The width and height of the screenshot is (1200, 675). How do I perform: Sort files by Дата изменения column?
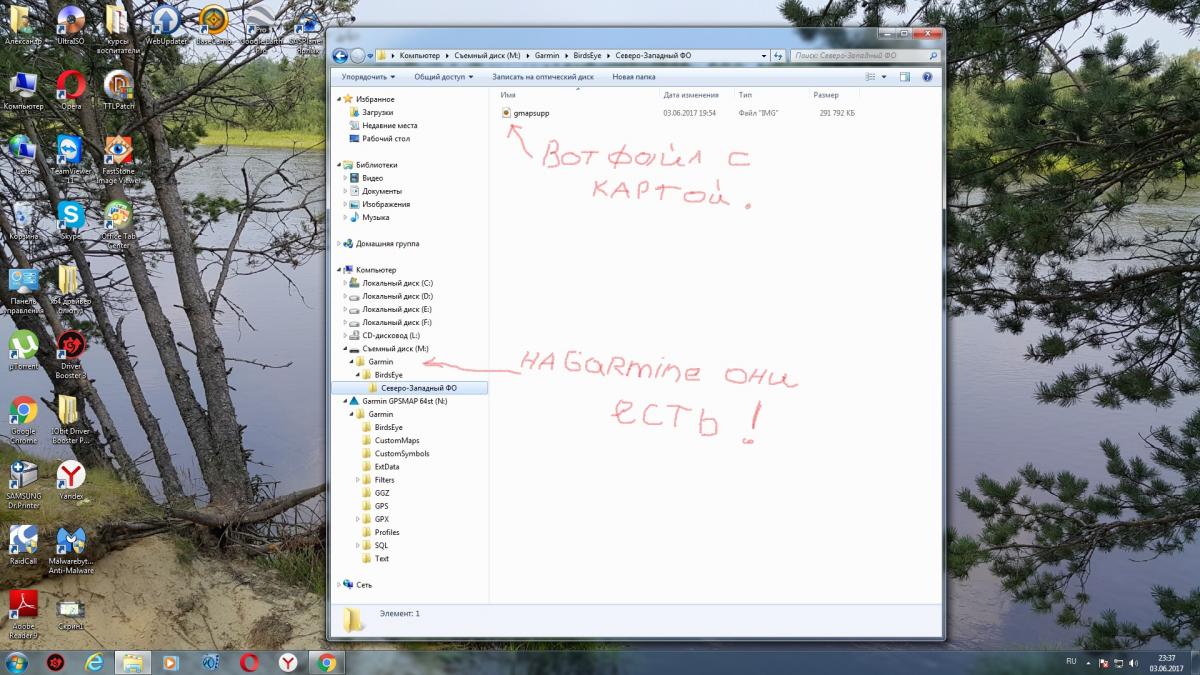click(x=689, y=95)
